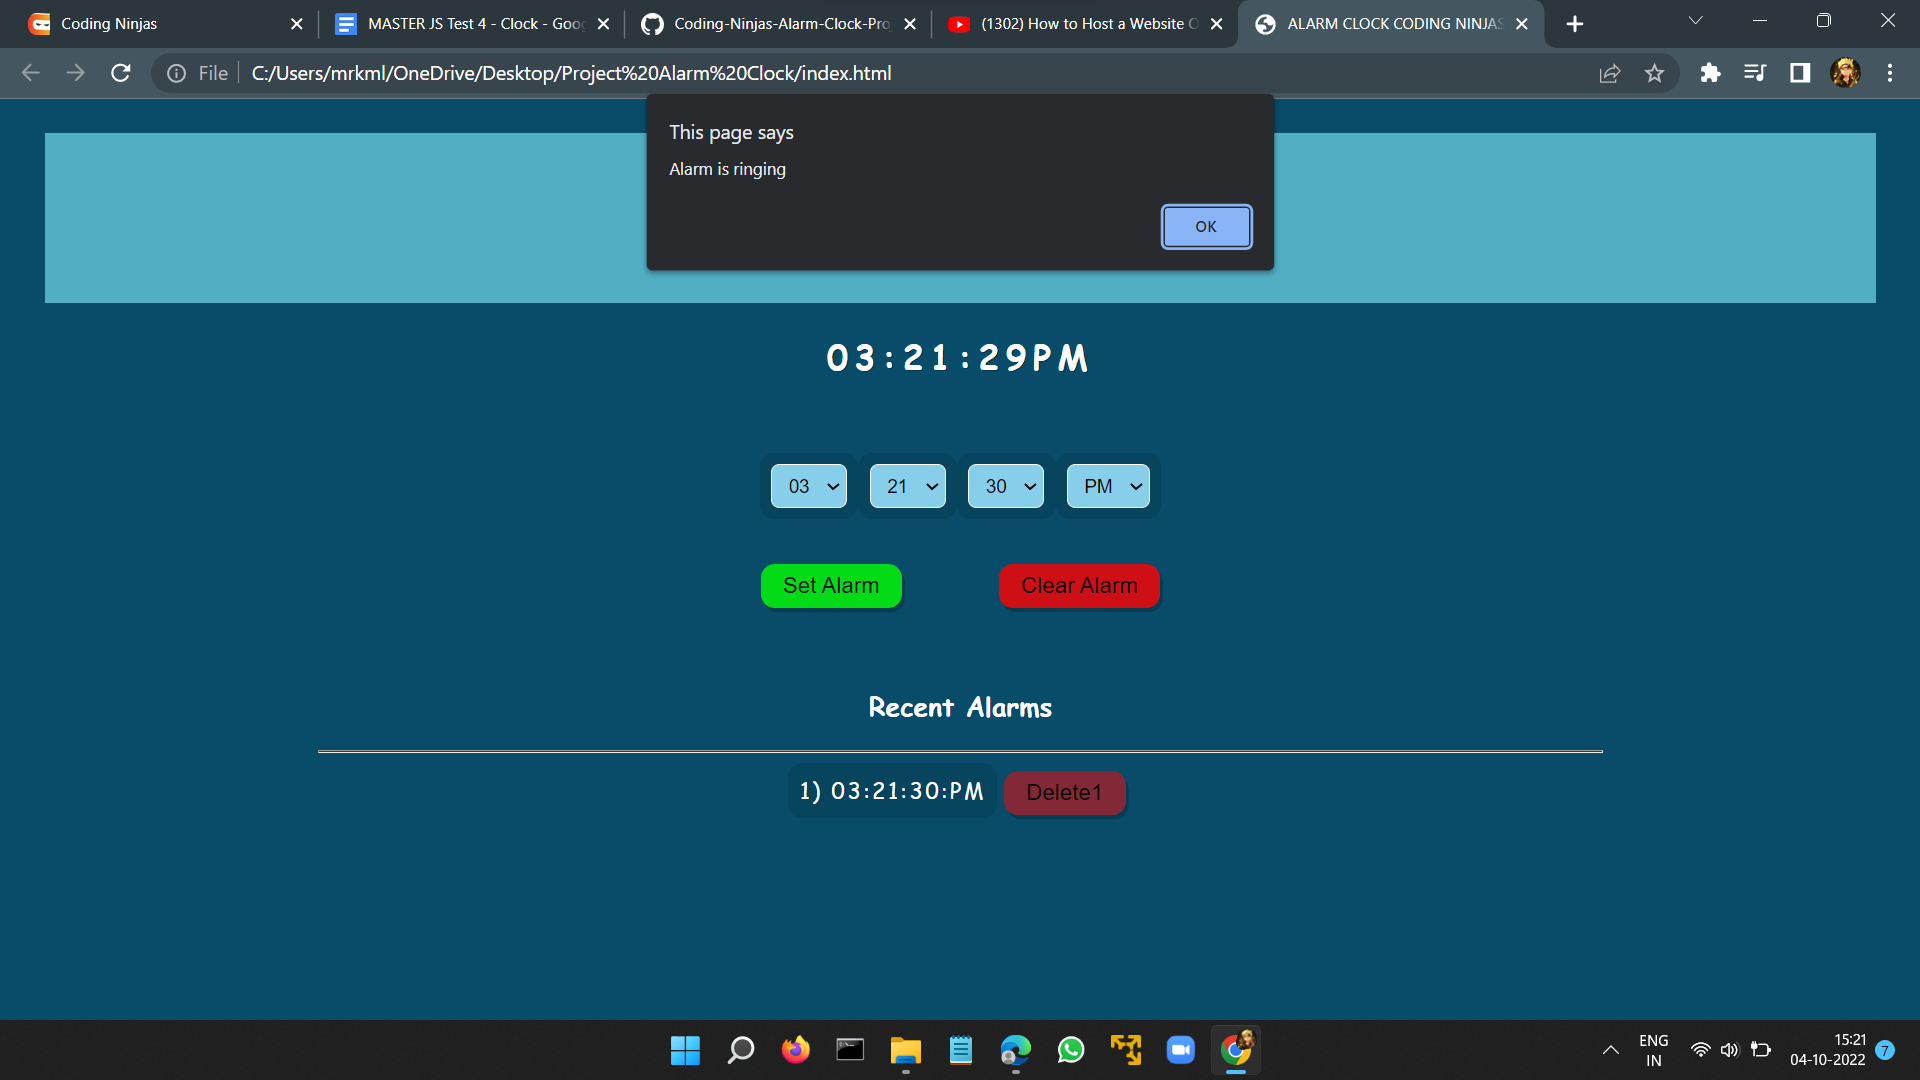Open the Extensions puzzle icon

(x=1710, y=73)
